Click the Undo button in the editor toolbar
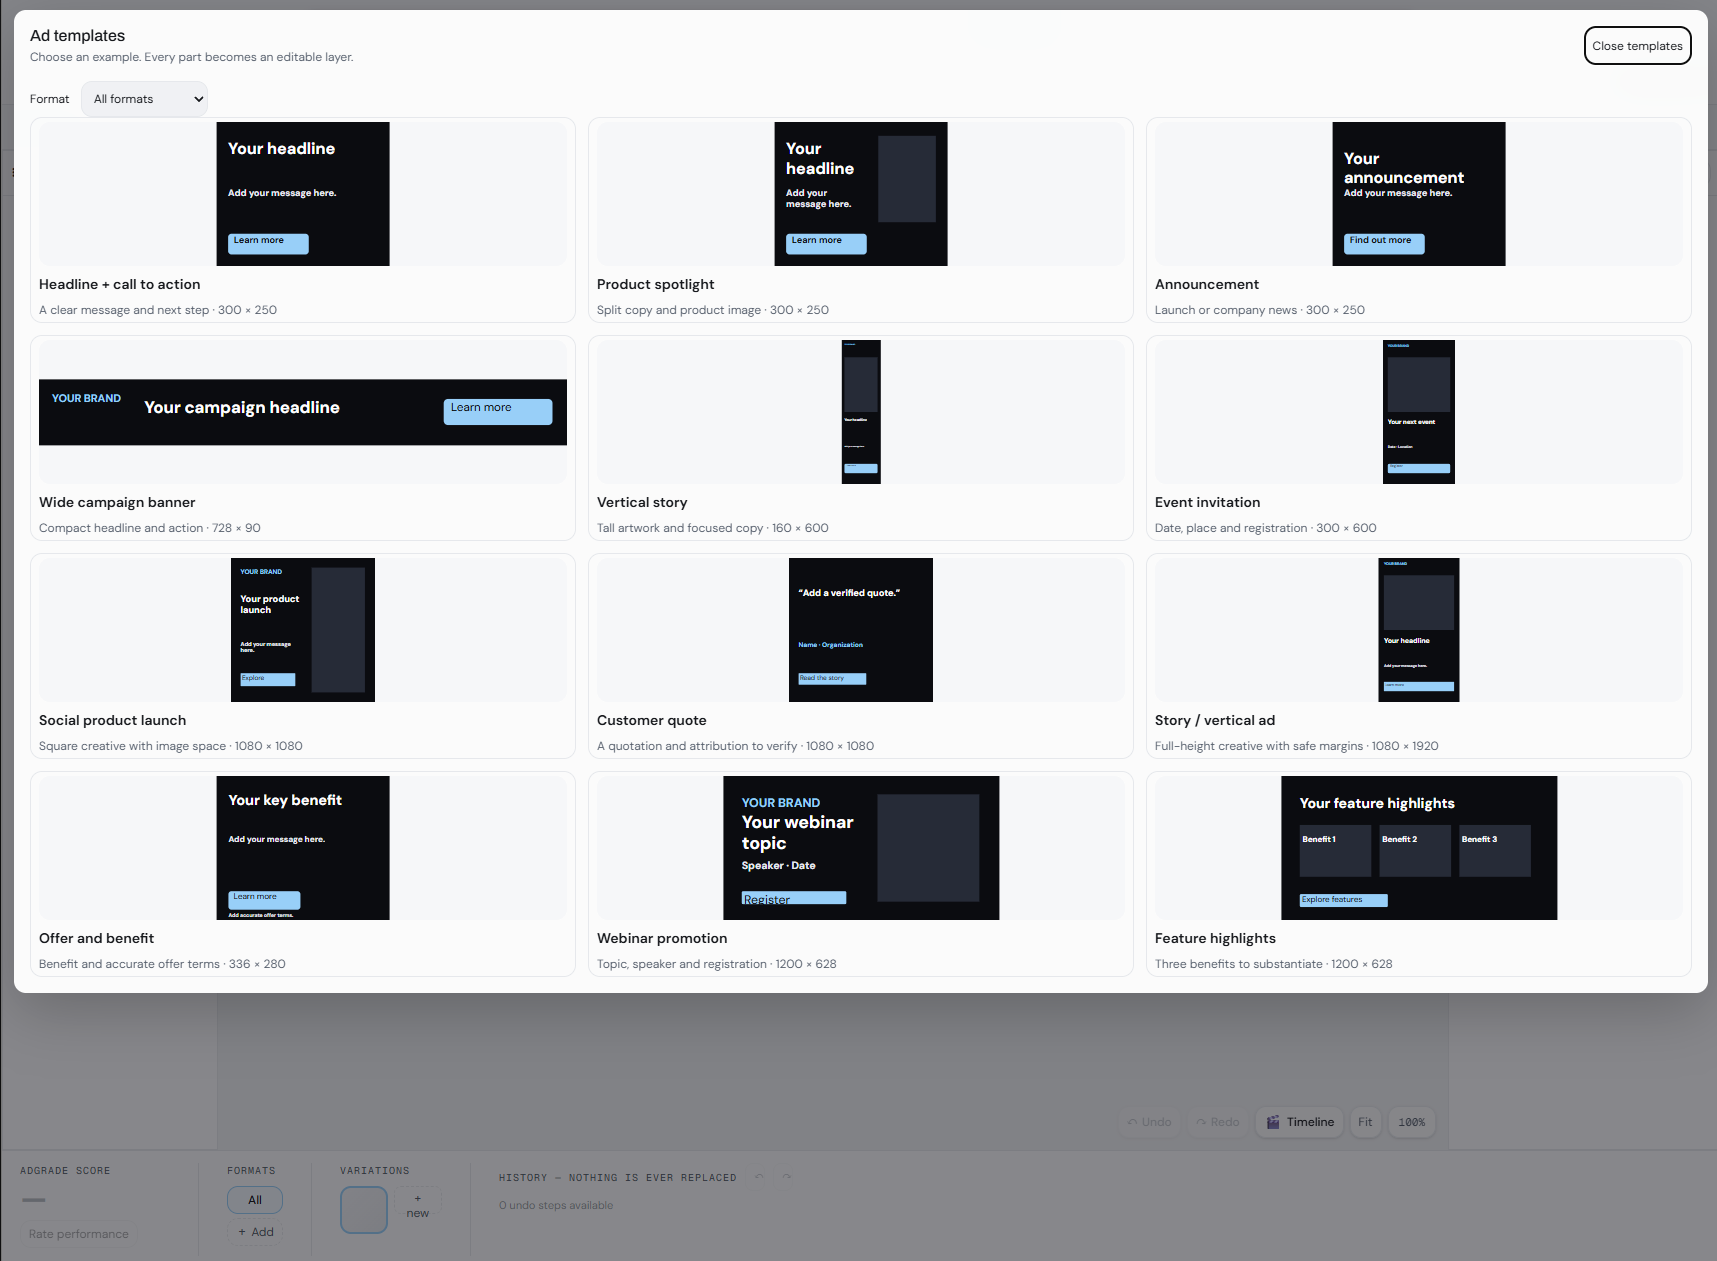 point(1149,1122)
